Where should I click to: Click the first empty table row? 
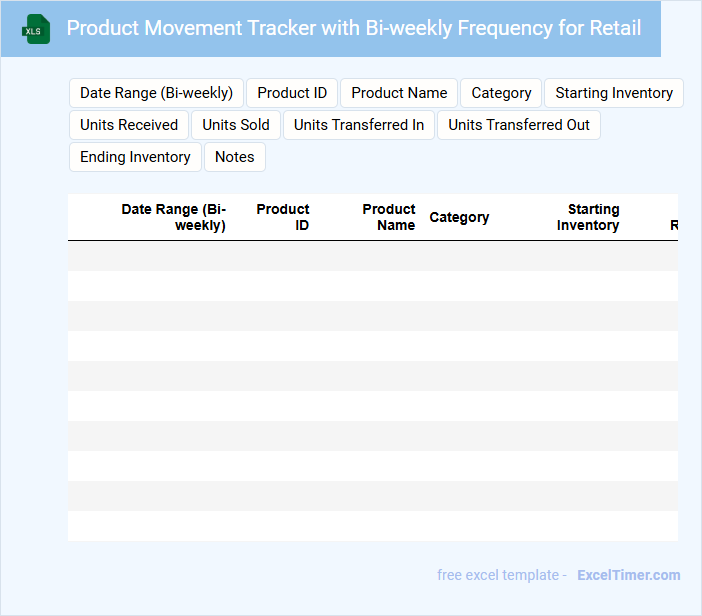[372, 256]
